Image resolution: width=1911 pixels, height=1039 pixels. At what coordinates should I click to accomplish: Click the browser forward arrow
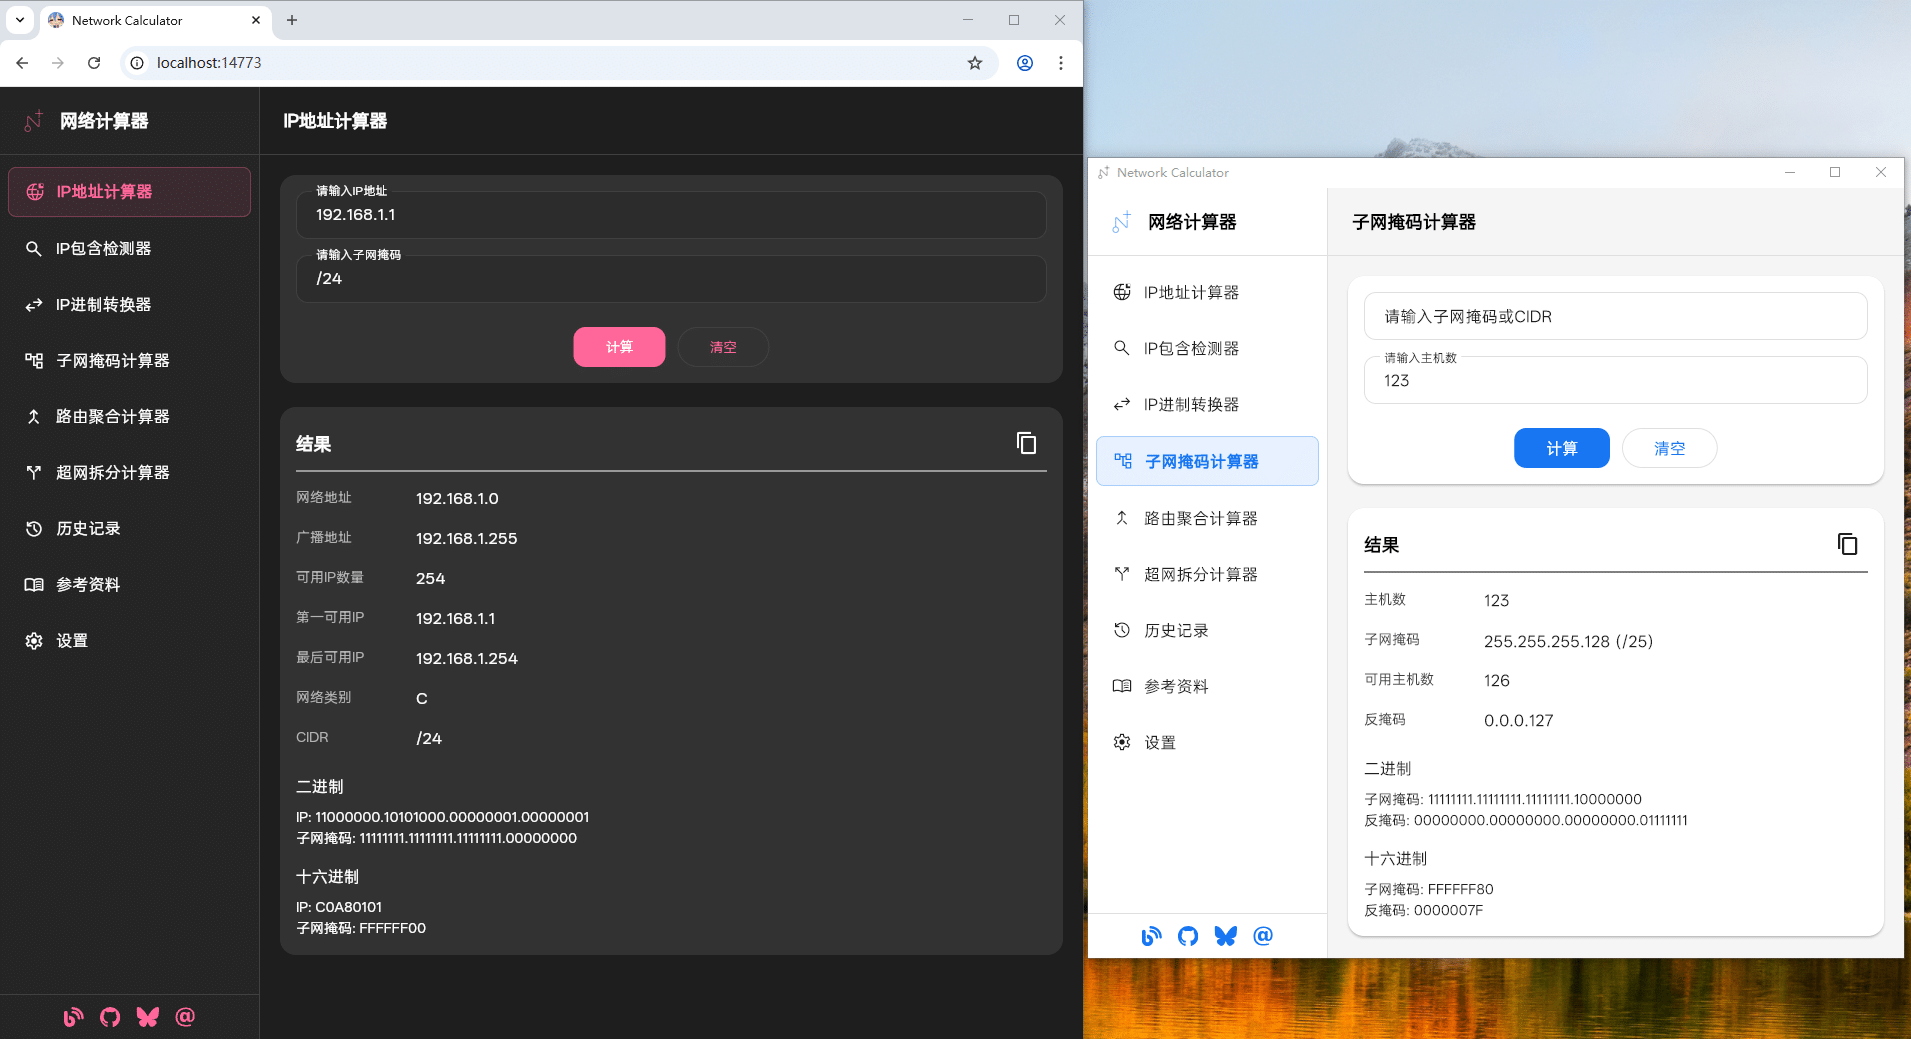58,63
